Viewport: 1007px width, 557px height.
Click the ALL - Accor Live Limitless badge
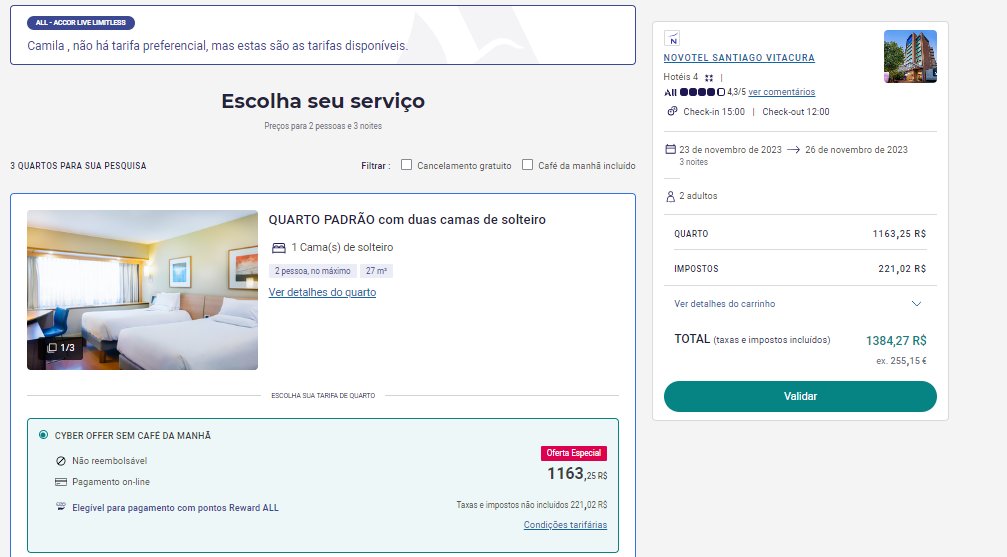click(81, 22)
